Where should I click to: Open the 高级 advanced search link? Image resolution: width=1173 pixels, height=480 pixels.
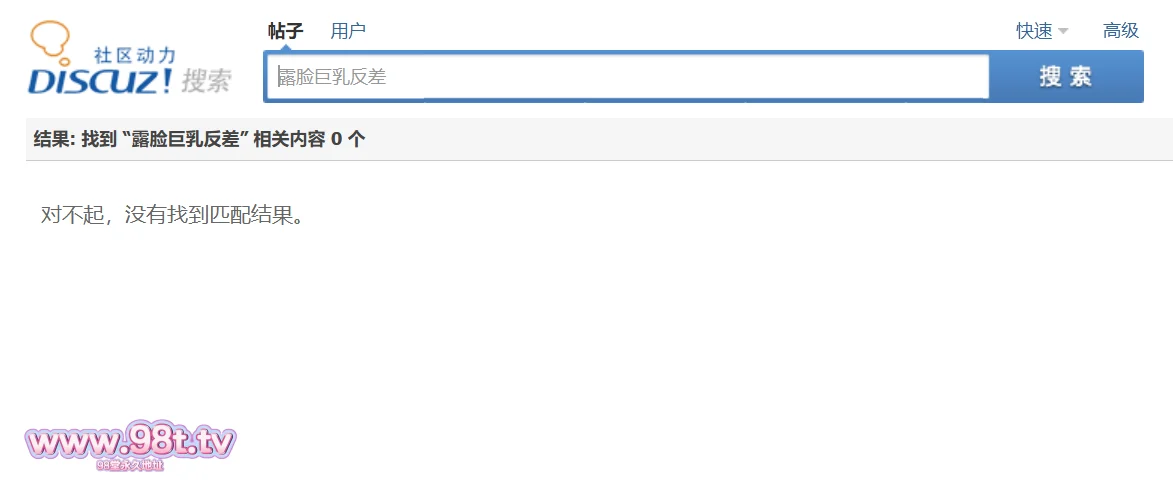pos(1121,31)
